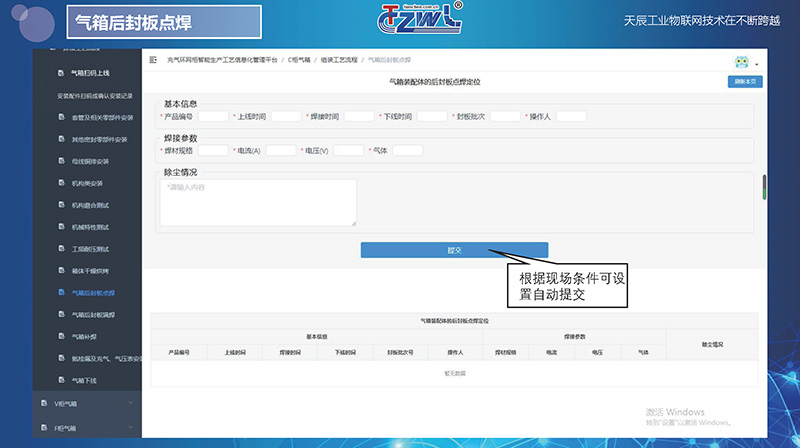This screenshot has width=800, height=448.
Task: Click the blue 提交 submit button
Action: (454, 250)
